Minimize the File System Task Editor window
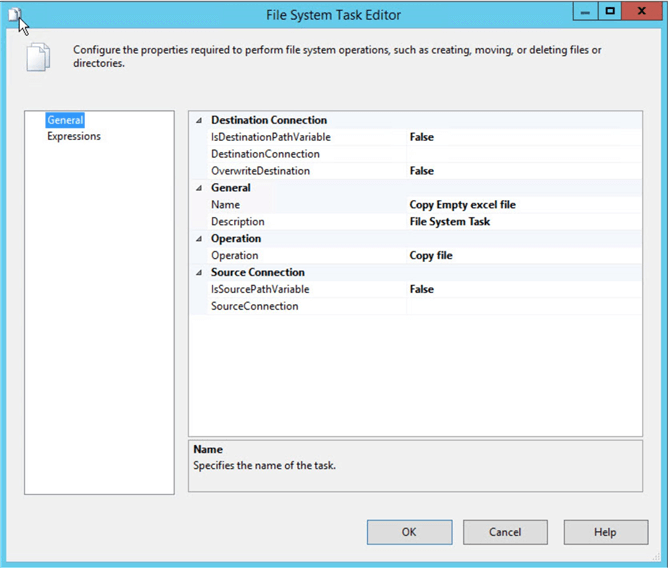Image resolution: width=668 pixels, height=568 pixels. tap(585, 12)
